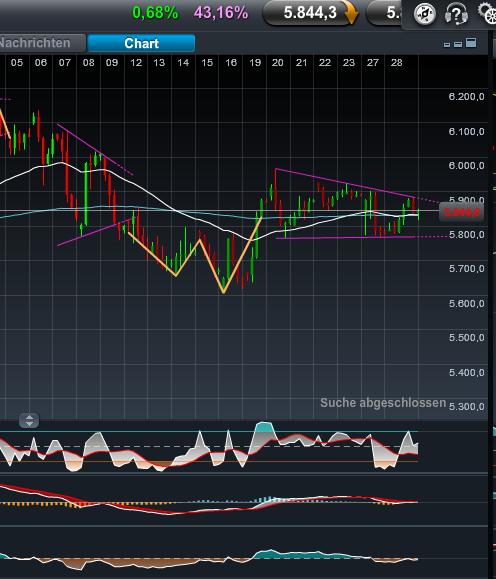This screenshot has width=496, height=579.
Task: Open the gear settings icon
Action: coord(487,14)
